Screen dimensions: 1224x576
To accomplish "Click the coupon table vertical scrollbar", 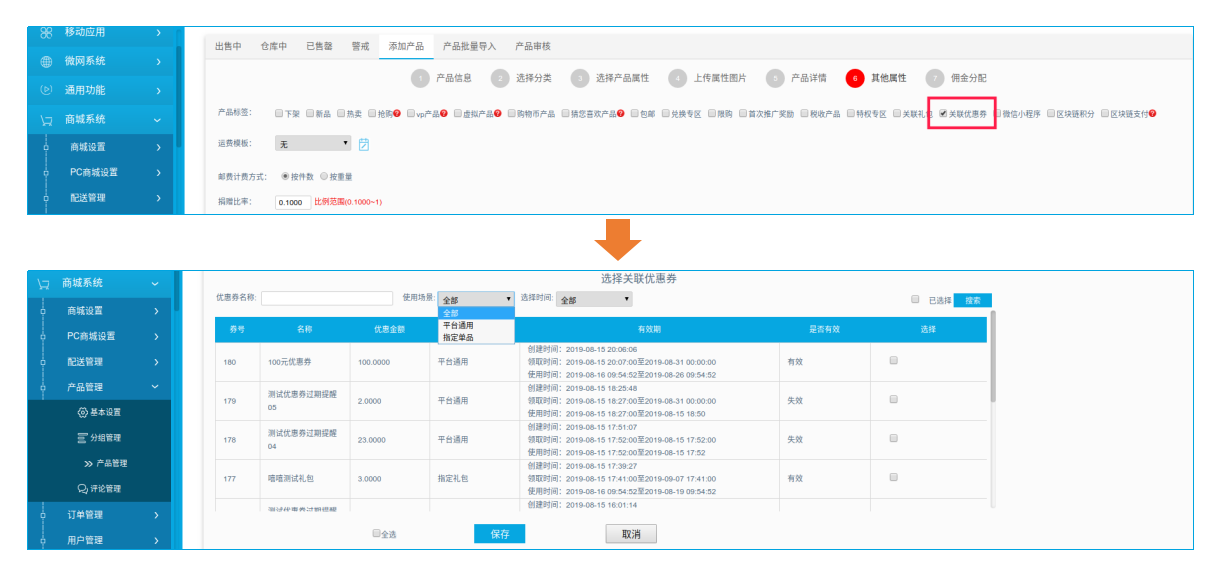I will [993, 355].
